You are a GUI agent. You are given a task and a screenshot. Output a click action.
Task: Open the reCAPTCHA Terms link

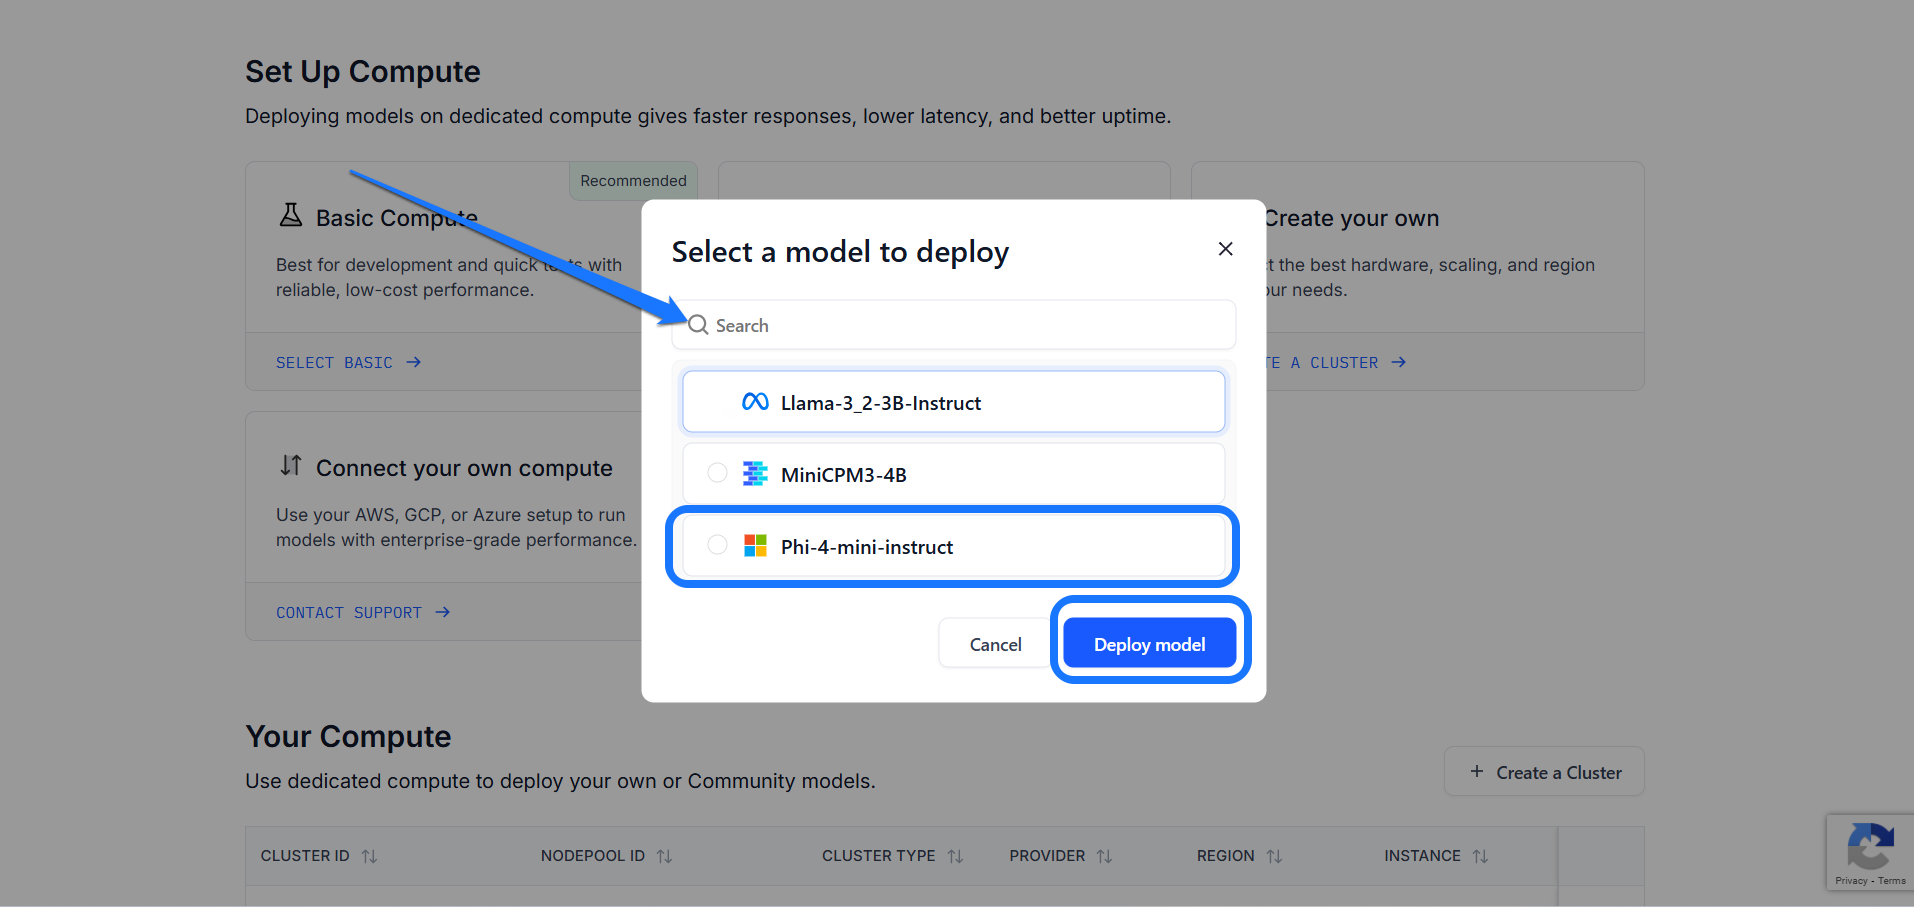pos(1892,881)
